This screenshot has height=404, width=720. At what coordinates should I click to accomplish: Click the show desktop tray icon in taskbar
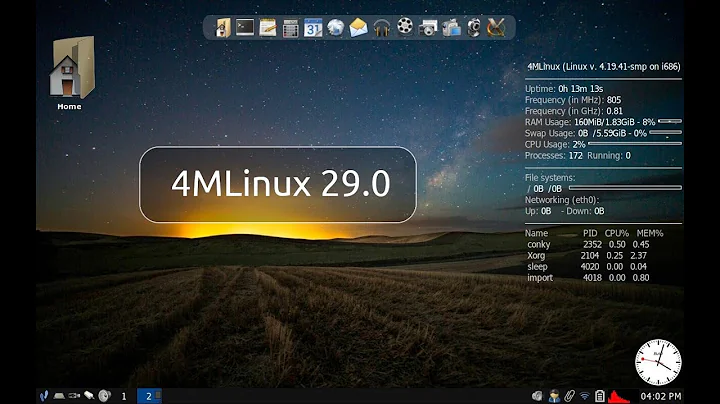[x=59, y=396]
